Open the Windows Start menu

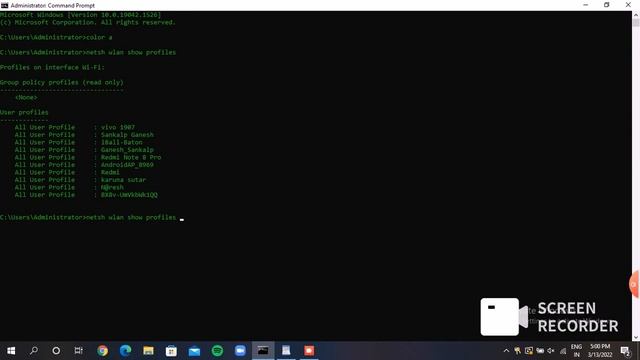[x=11, y=351]
